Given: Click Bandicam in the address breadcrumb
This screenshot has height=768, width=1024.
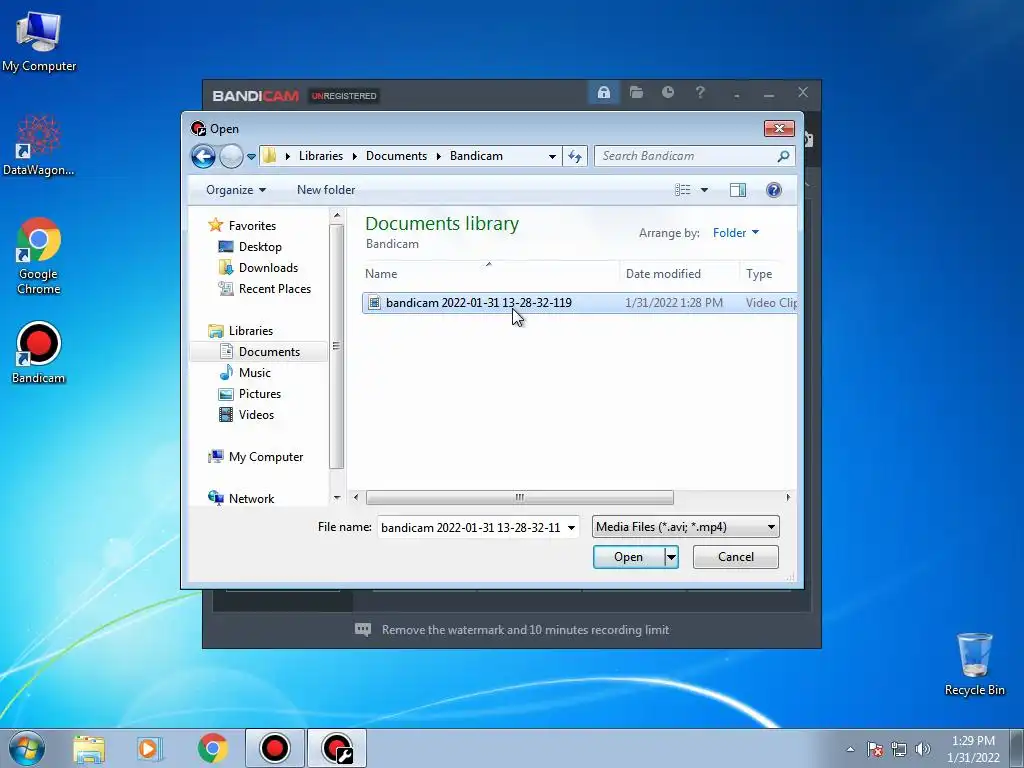Looking at the screenshot, I should (476, 156).
